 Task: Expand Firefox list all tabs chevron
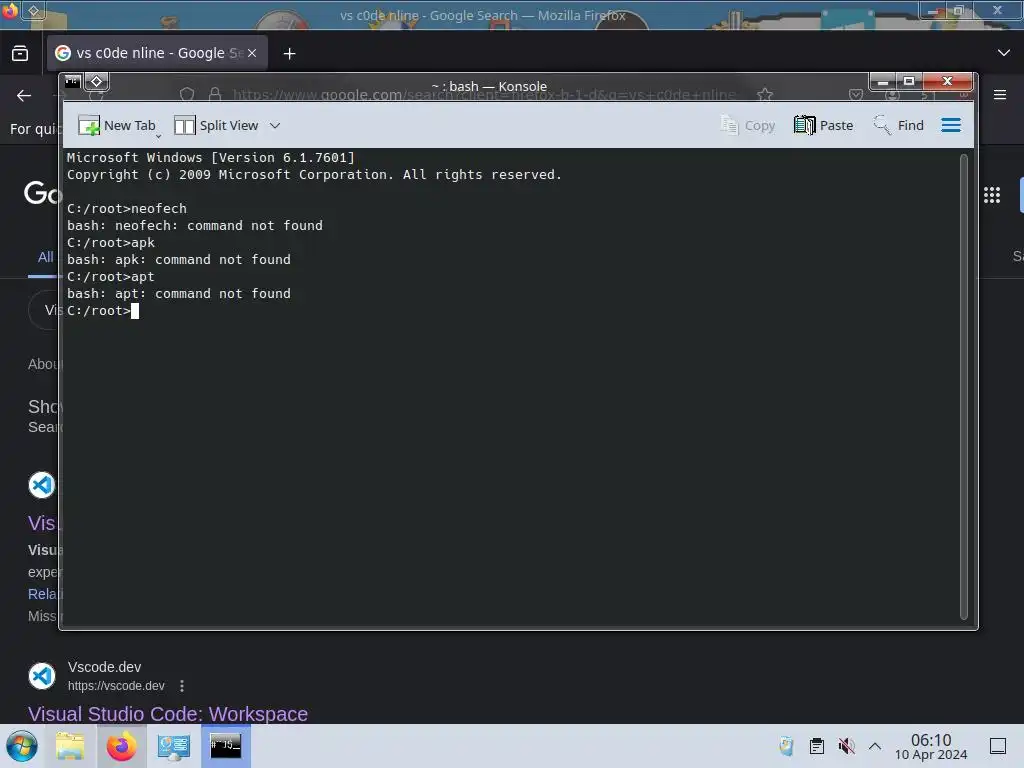coord(1004,53)
